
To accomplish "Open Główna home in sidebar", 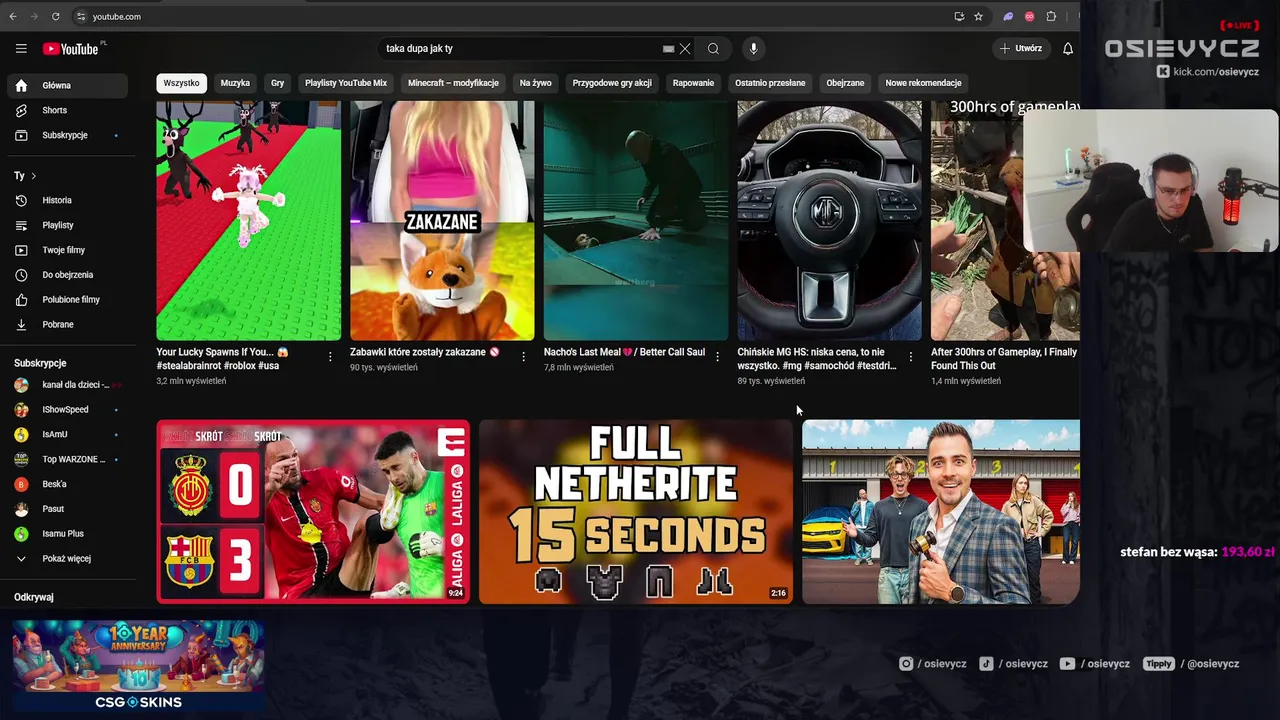I will [x=68, y=85].
